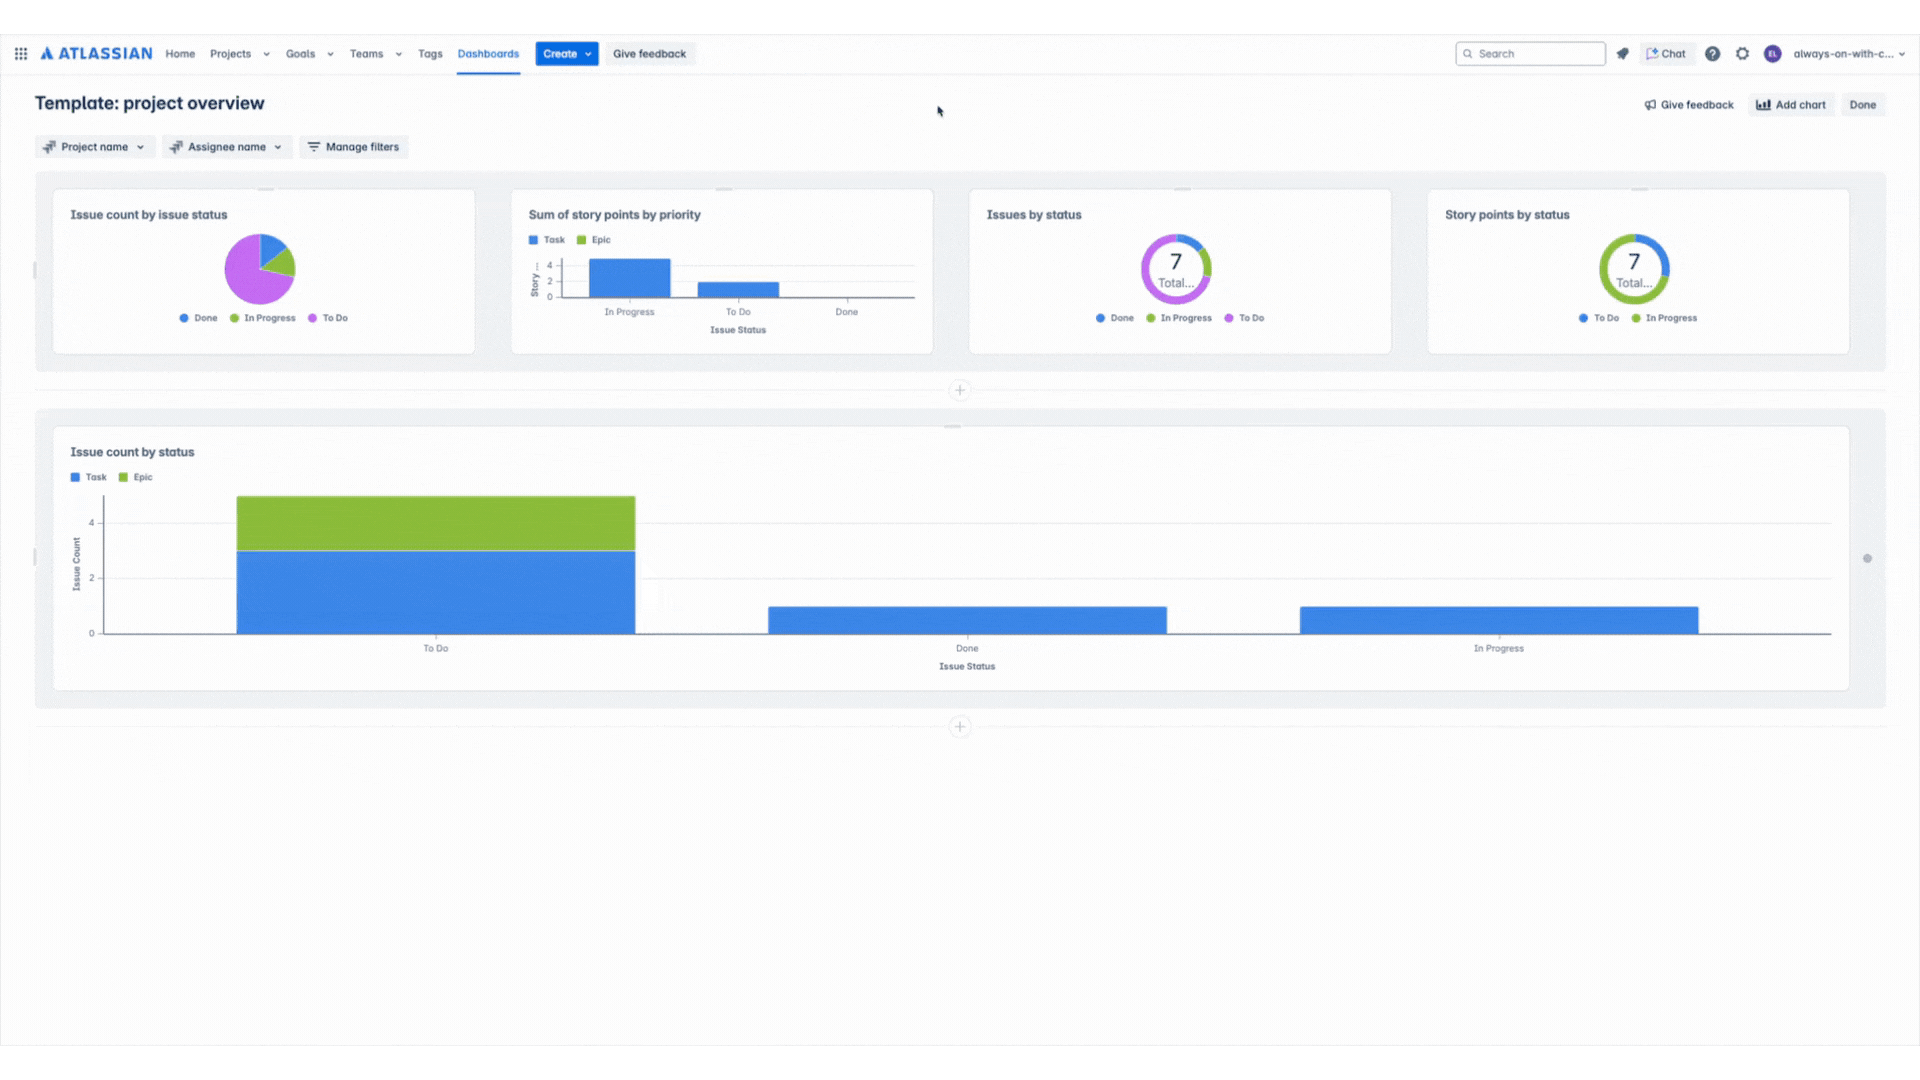Click the Add chart icon
This screenshot has height=1080, width=1920.
(x=1763, y=104)
